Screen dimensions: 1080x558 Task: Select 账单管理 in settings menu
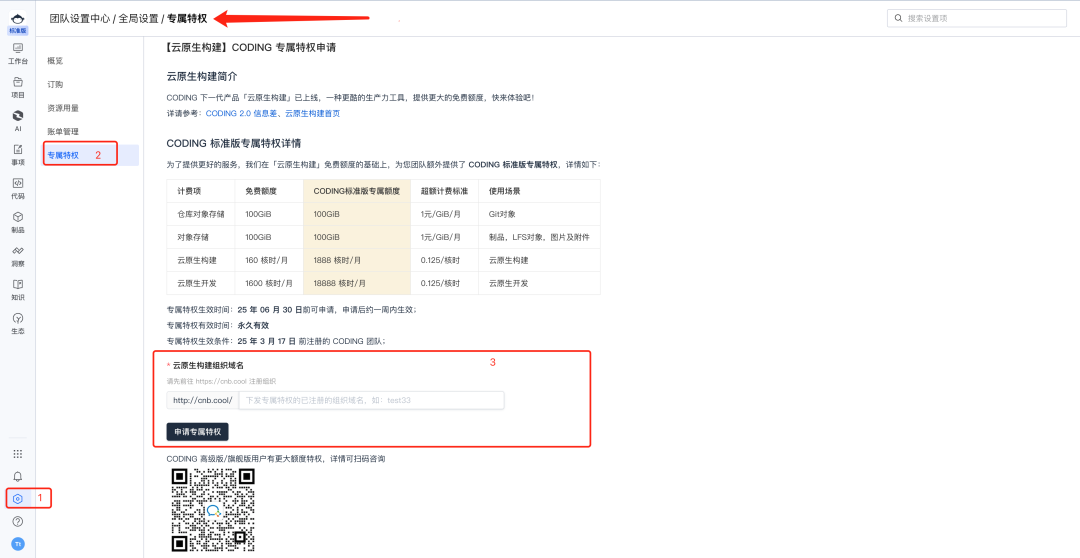(63, 132)
